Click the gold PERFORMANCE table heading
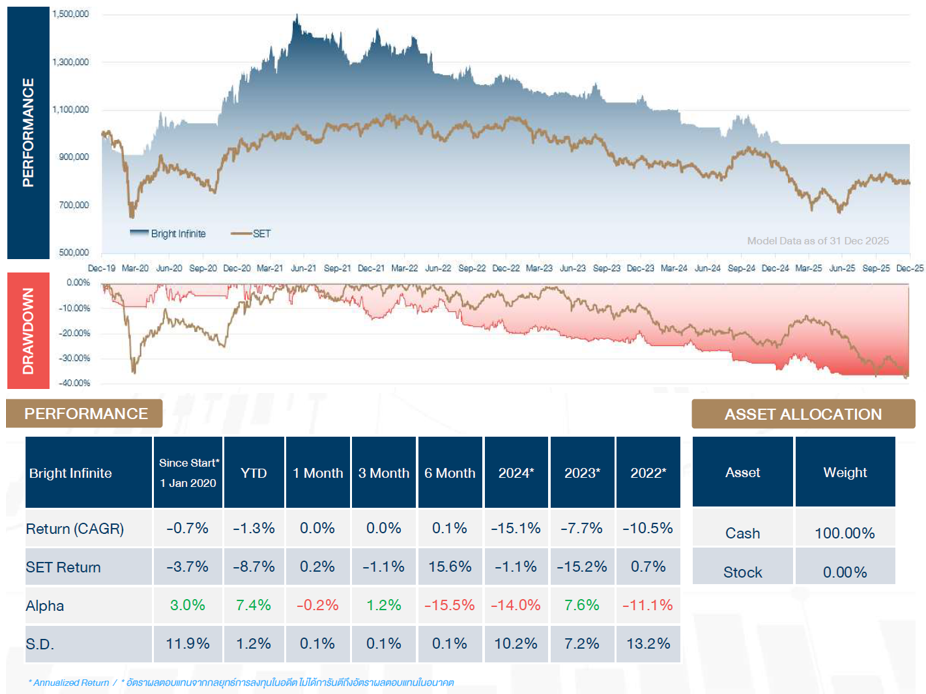This screenshot has height=694, width=926. tap(86, 414)
